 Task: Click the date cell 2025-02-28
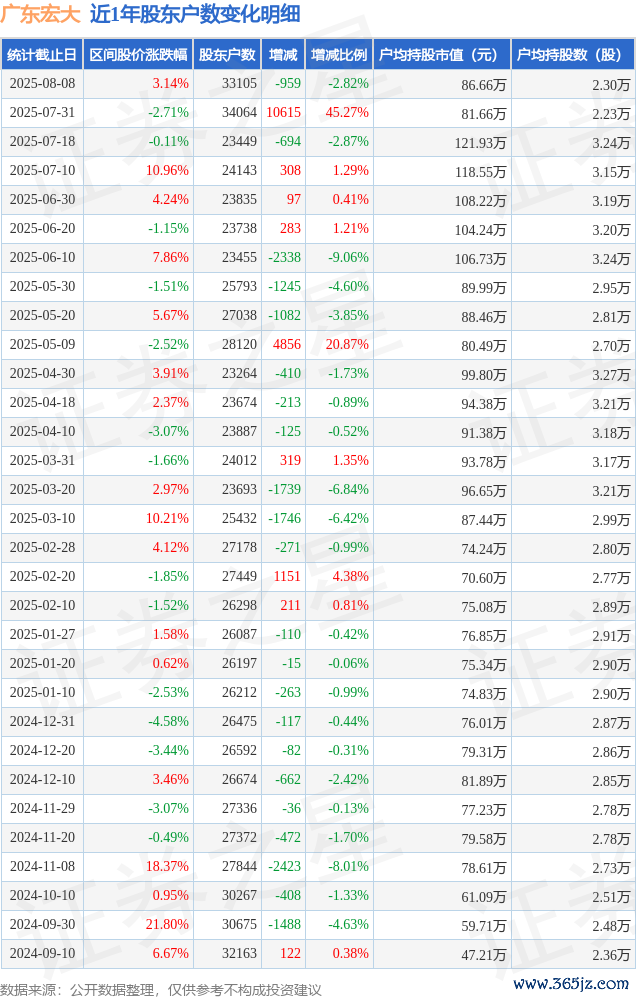pyautogui.click(x=42, y=547)
